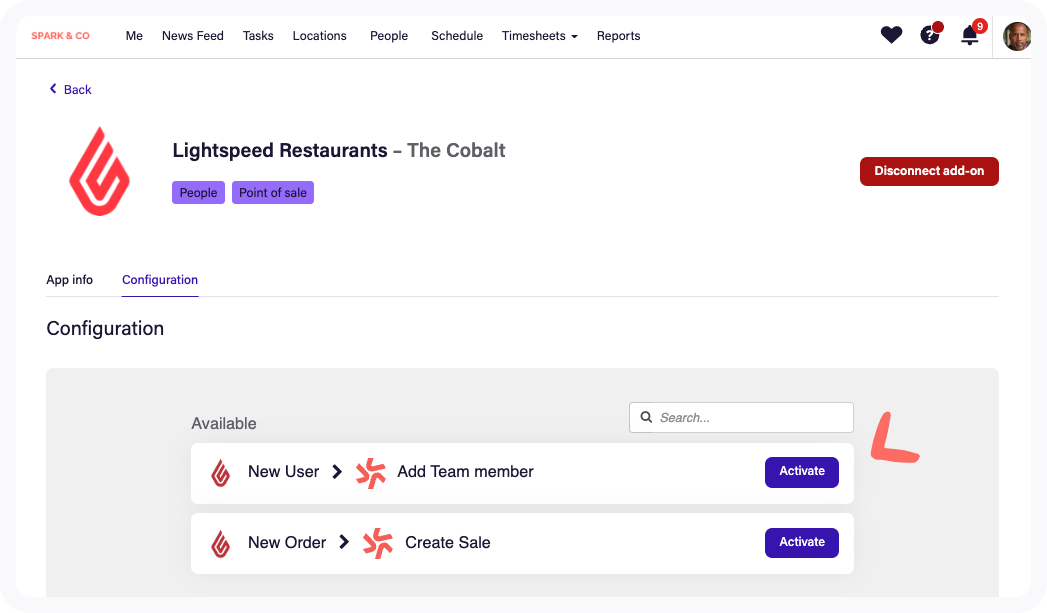Open the user profile avatar
The width and height of the screenshot is (1047, 613).
[1017, 36]
